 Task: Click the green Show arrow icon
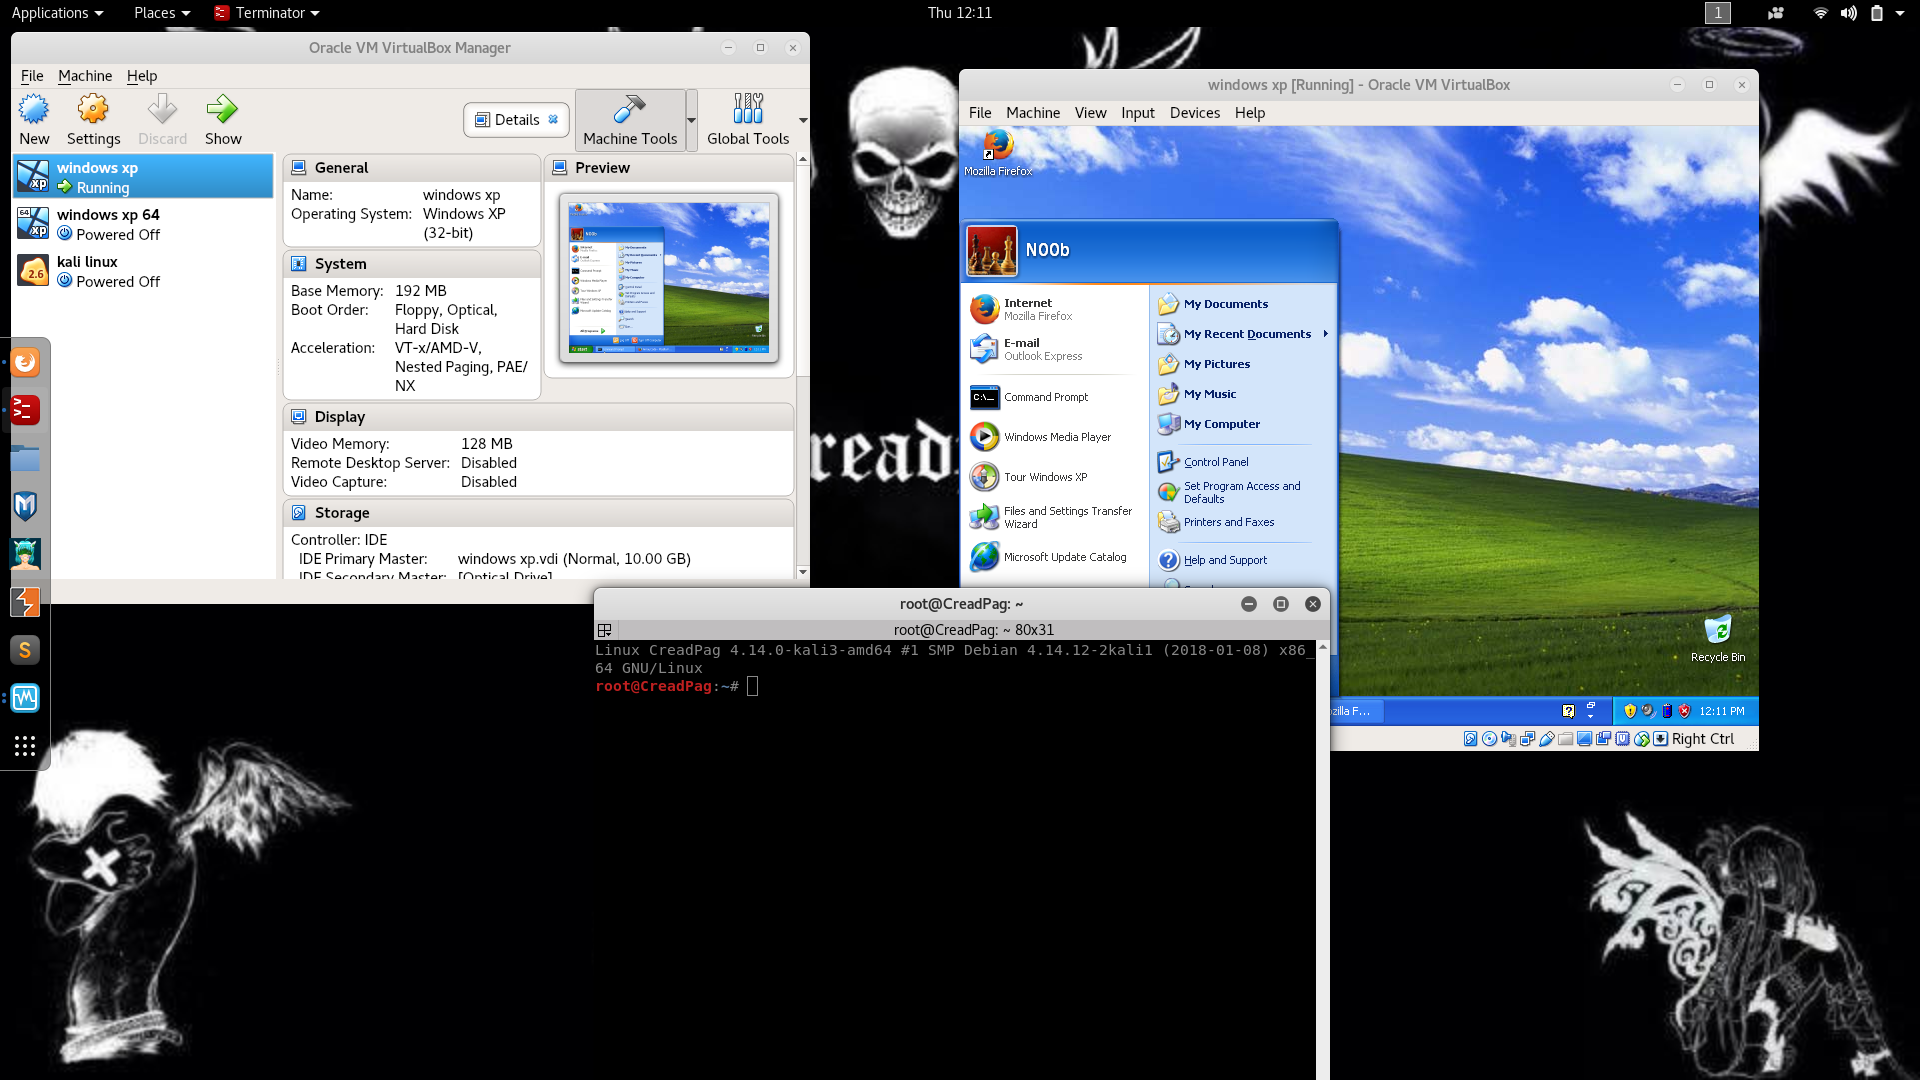coord(222,110)
